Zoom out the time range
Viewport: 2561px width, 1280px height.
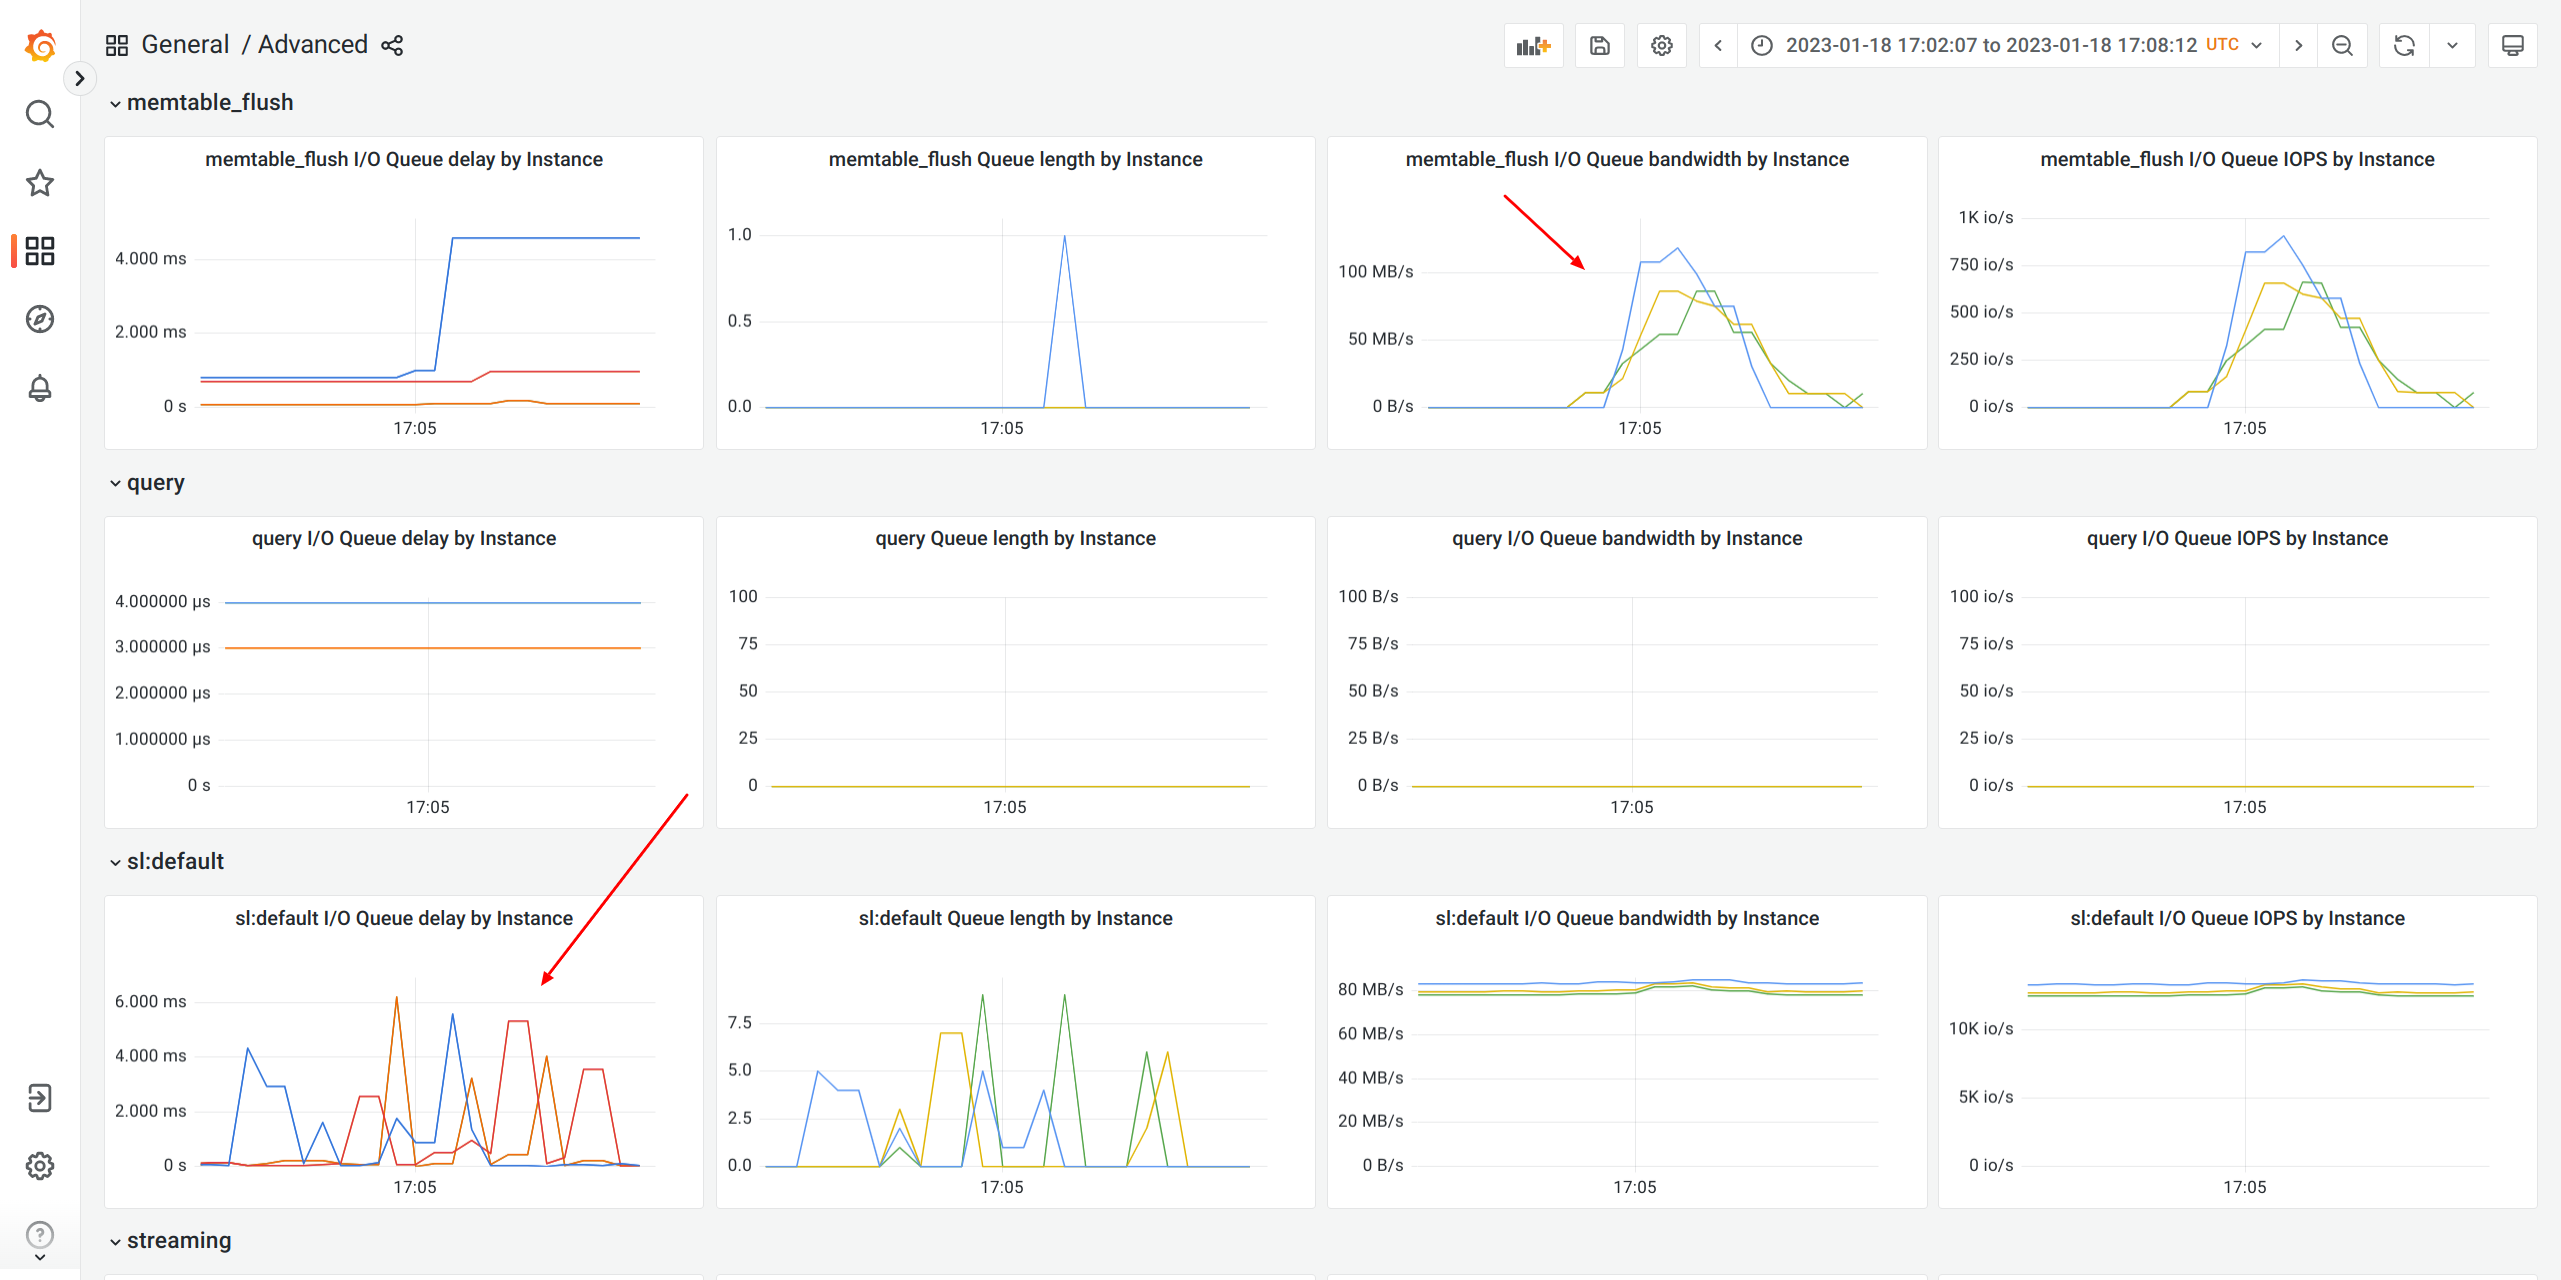2342,45
